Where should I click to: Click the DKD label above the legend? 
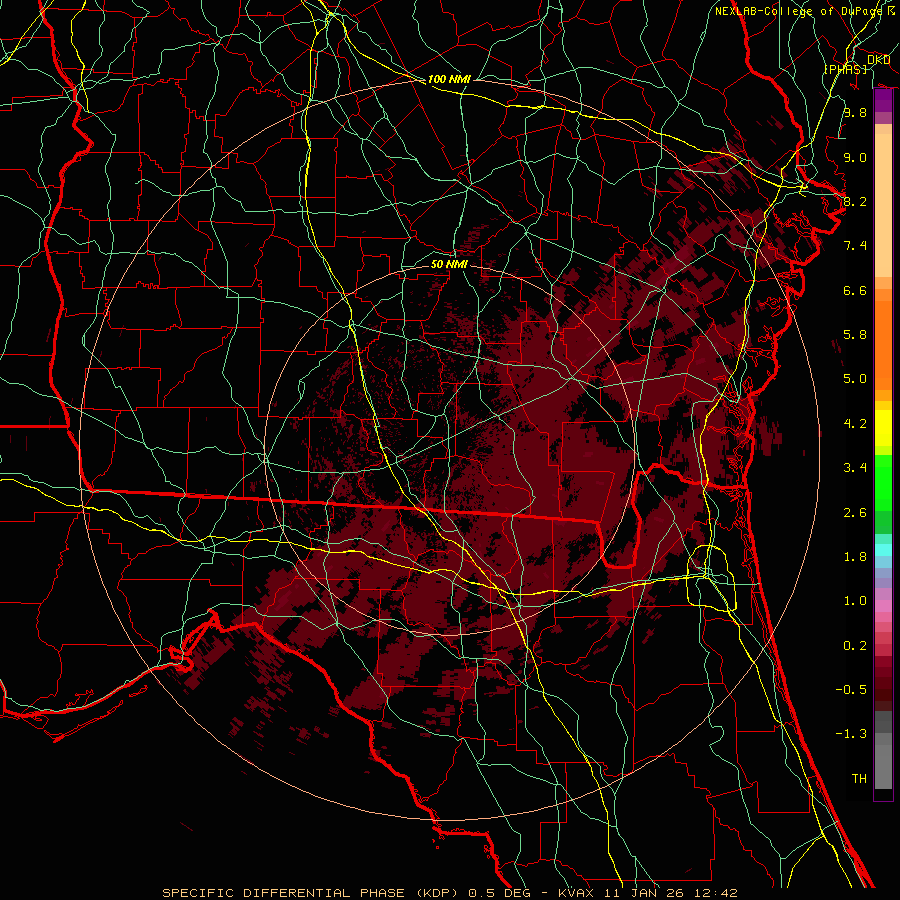click(x=878, y=60)
